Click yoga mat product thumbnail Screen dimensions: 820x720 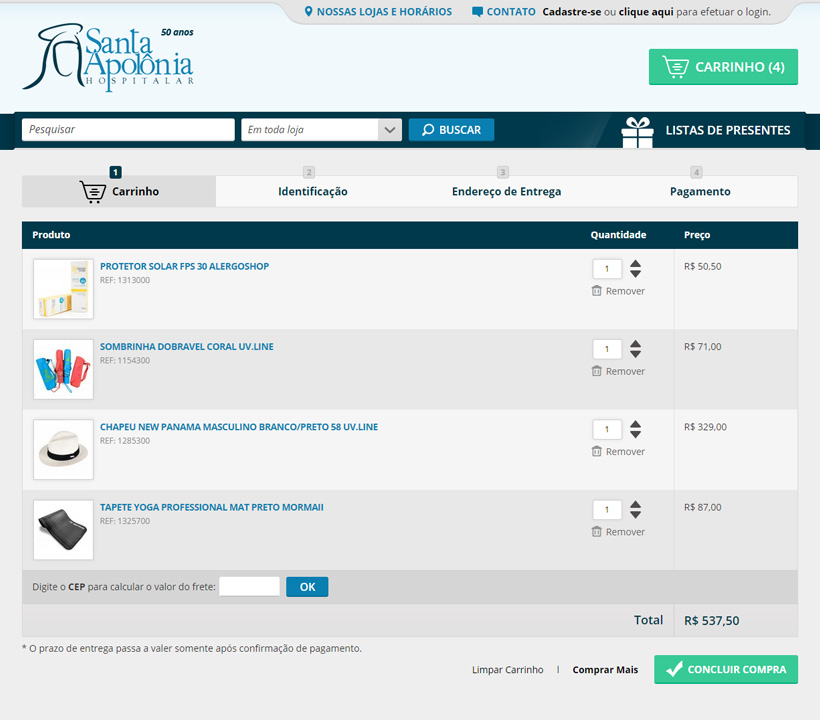pyautogui.click(x=63, y=530)
